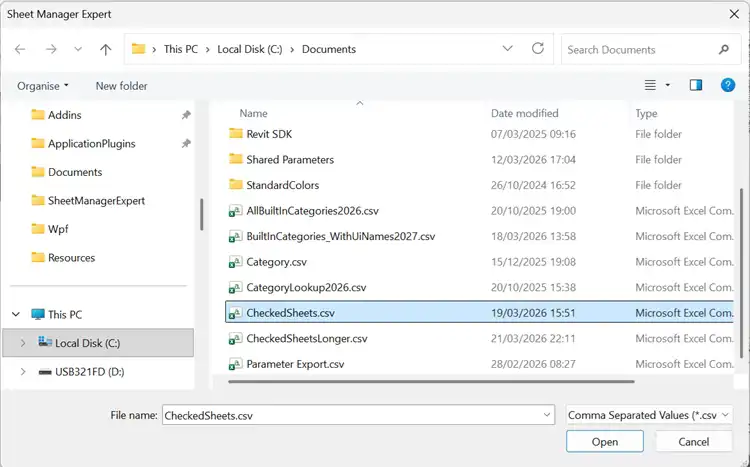Click the Cancel button
The image size is (750, 467).
tap(693, 442)
